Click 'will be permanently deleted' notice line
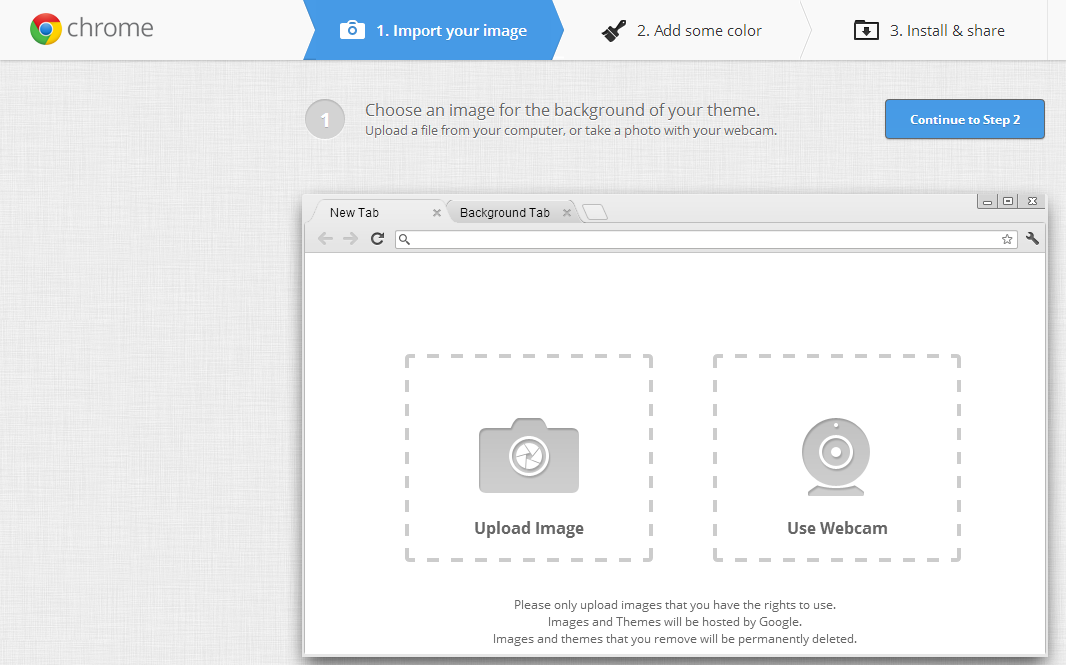This screenshot has height=665, width=1066. (x=674, y=638)
